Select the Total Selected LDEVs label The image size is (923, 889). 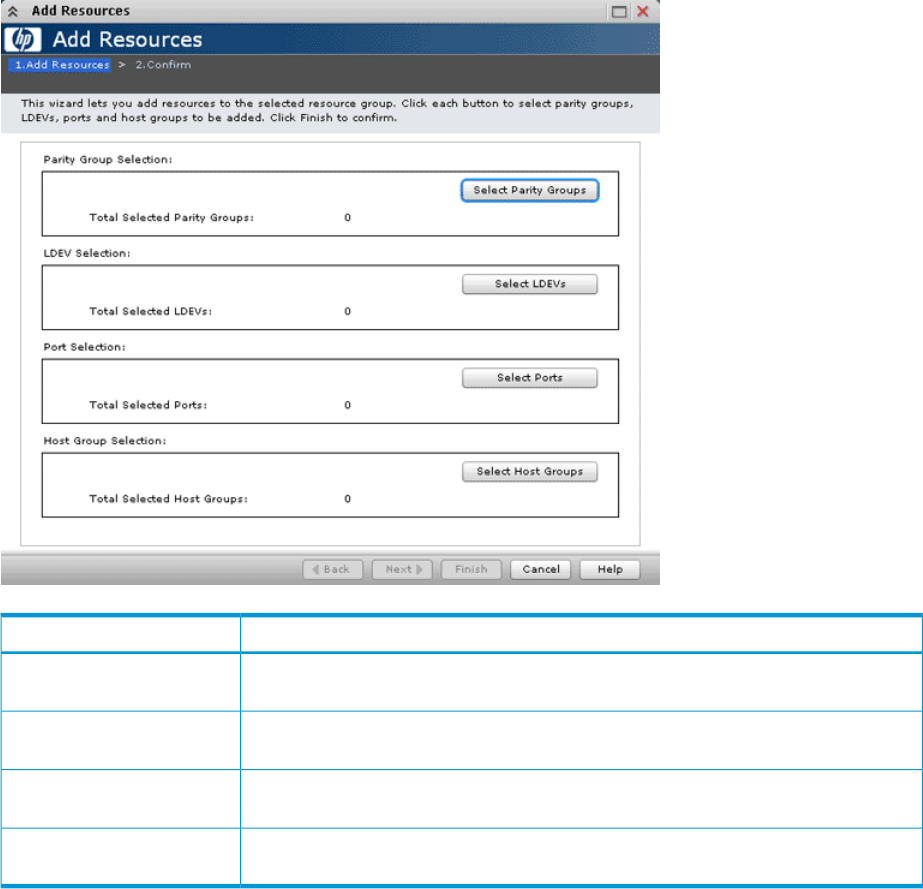(x=150, y=311)
